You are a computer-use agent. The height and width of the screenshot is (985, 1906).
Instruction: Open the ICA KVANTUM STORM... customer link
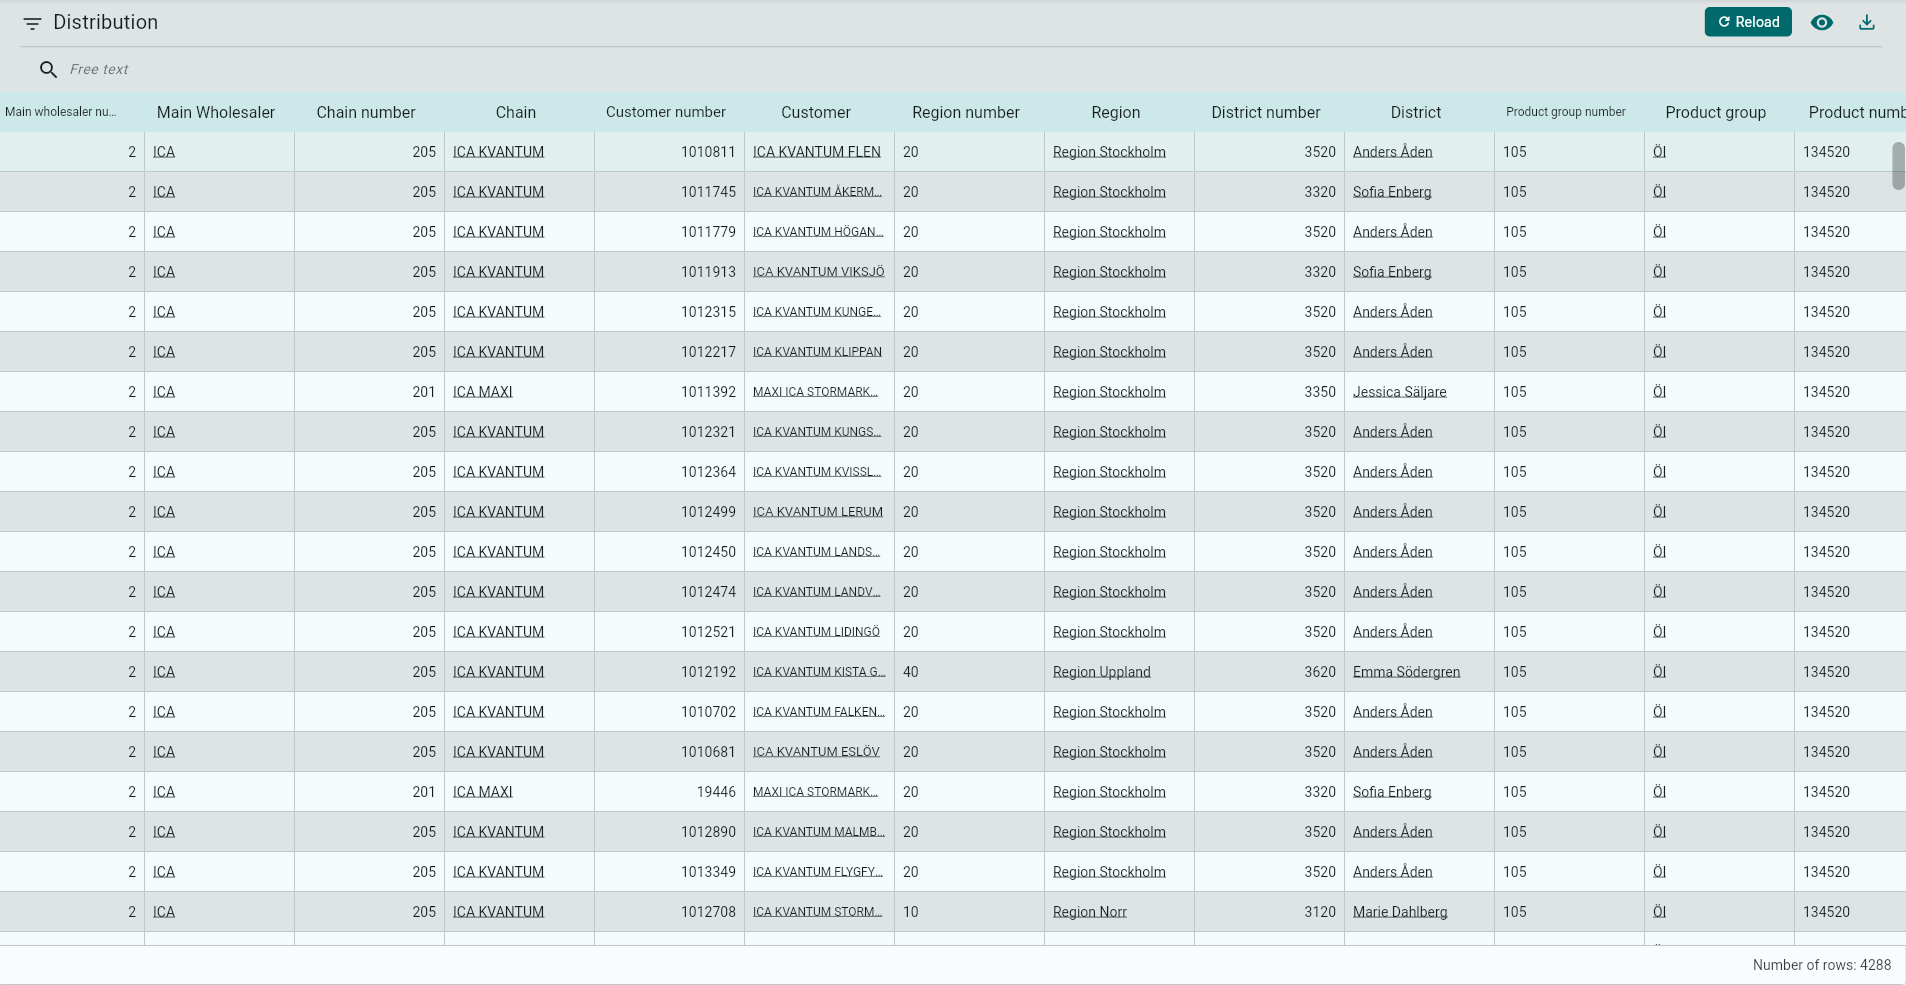click(818, 912)
